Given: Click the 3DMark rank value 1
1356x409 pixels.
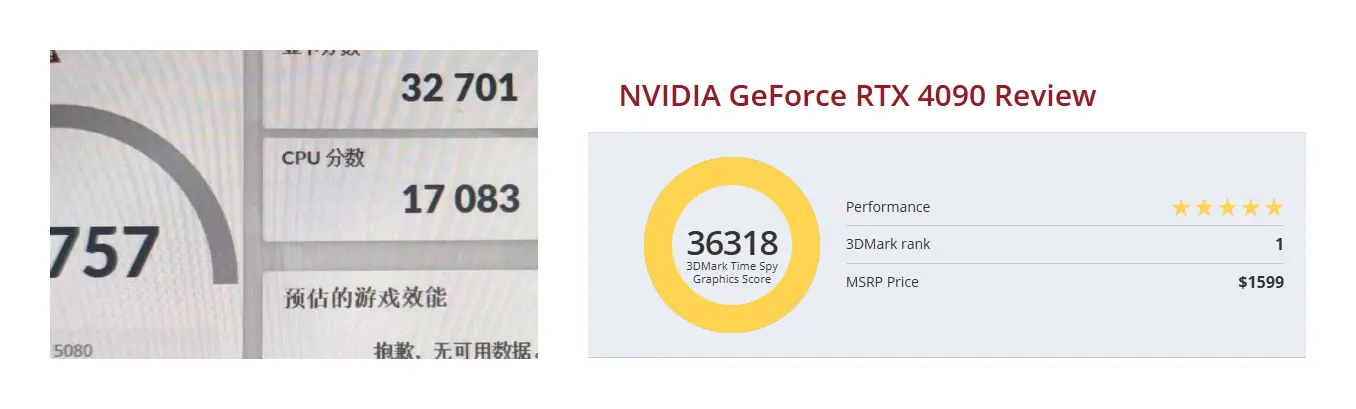Looking at the screenshot, I should pos(1279,244).
